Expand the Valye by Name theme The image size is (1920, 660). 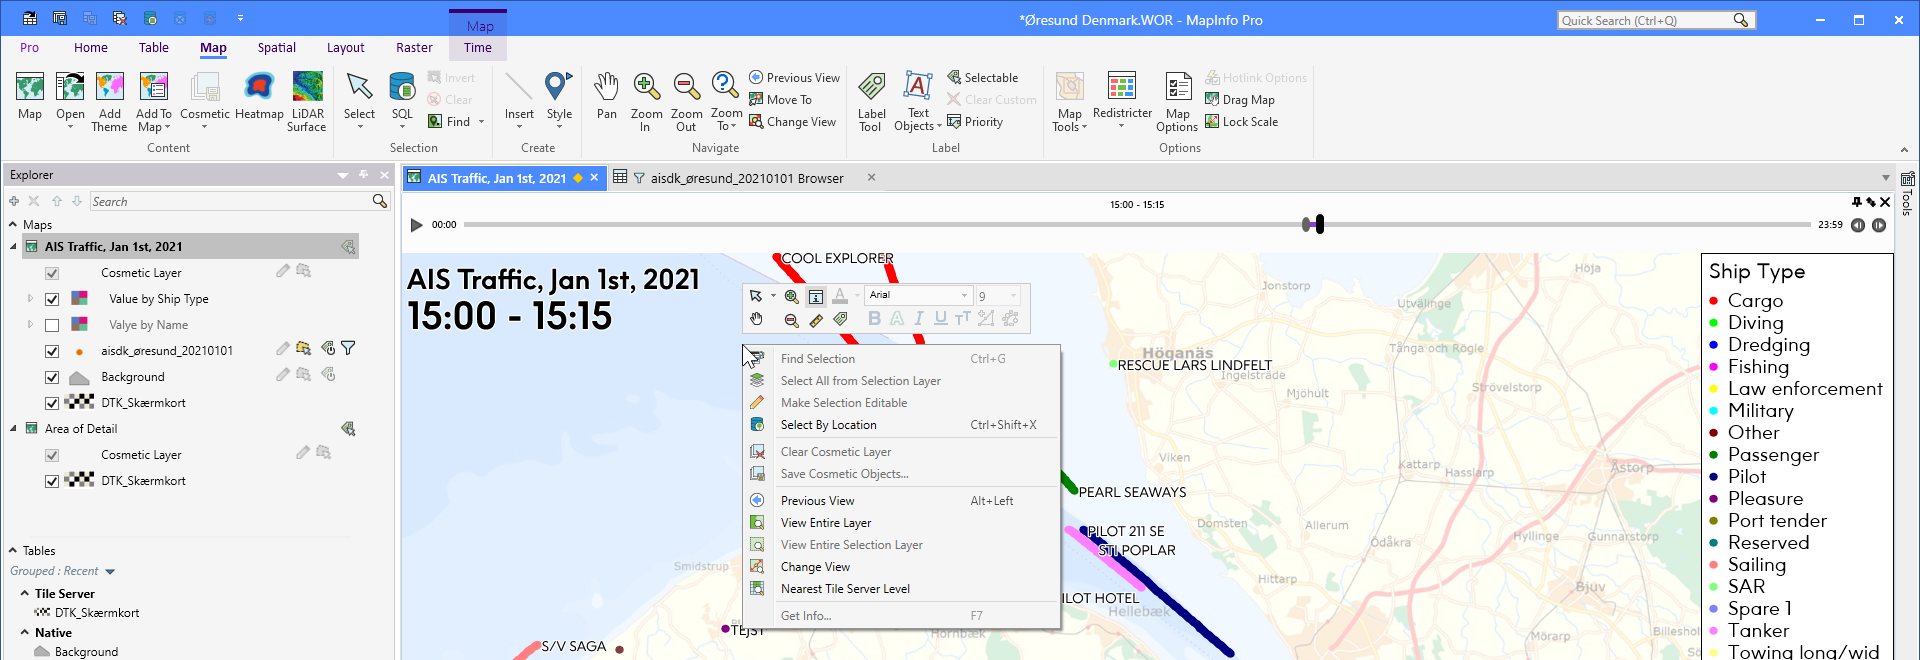tap(30, 324)
